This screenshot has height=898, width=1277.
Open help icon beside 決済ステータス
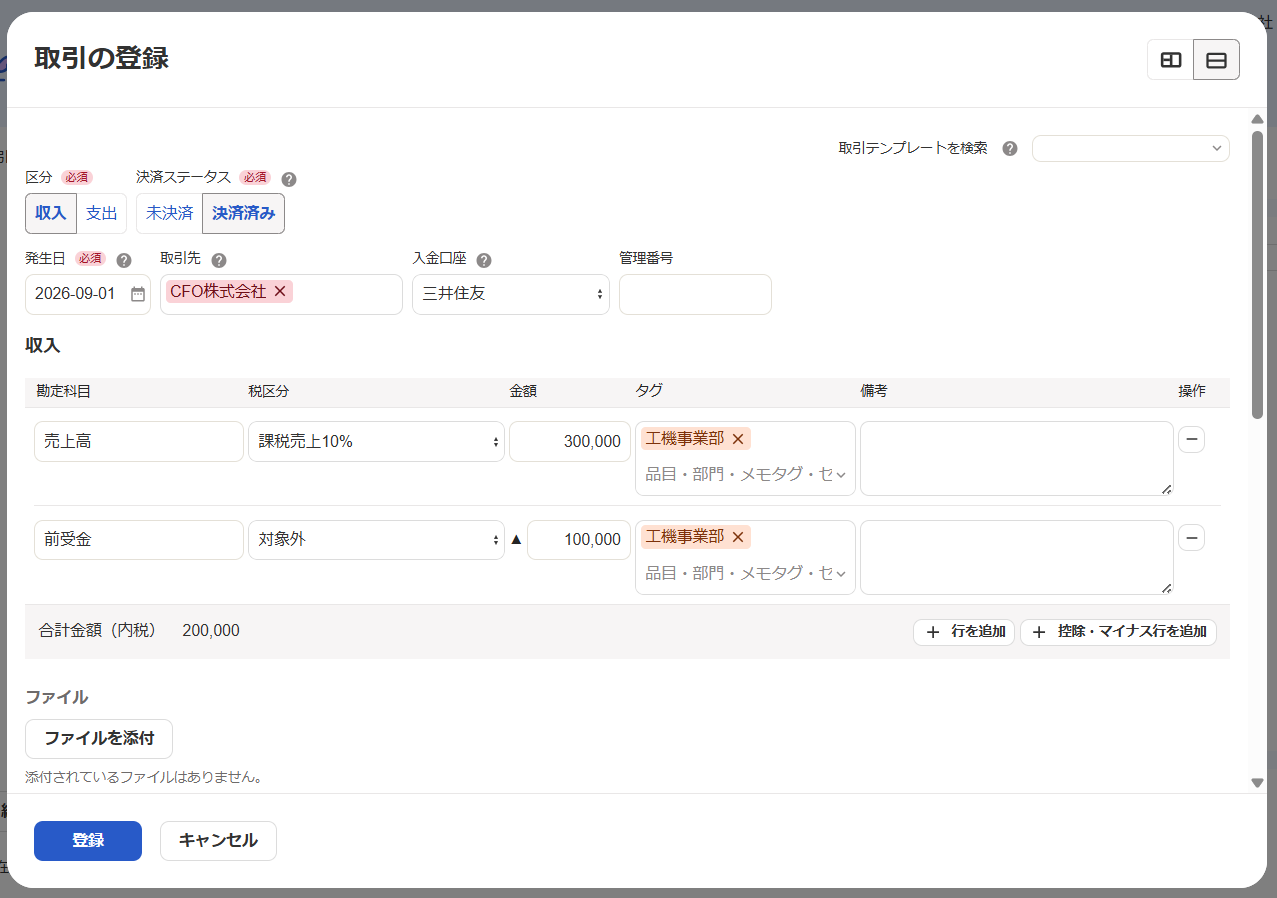[x=289, y=179]
